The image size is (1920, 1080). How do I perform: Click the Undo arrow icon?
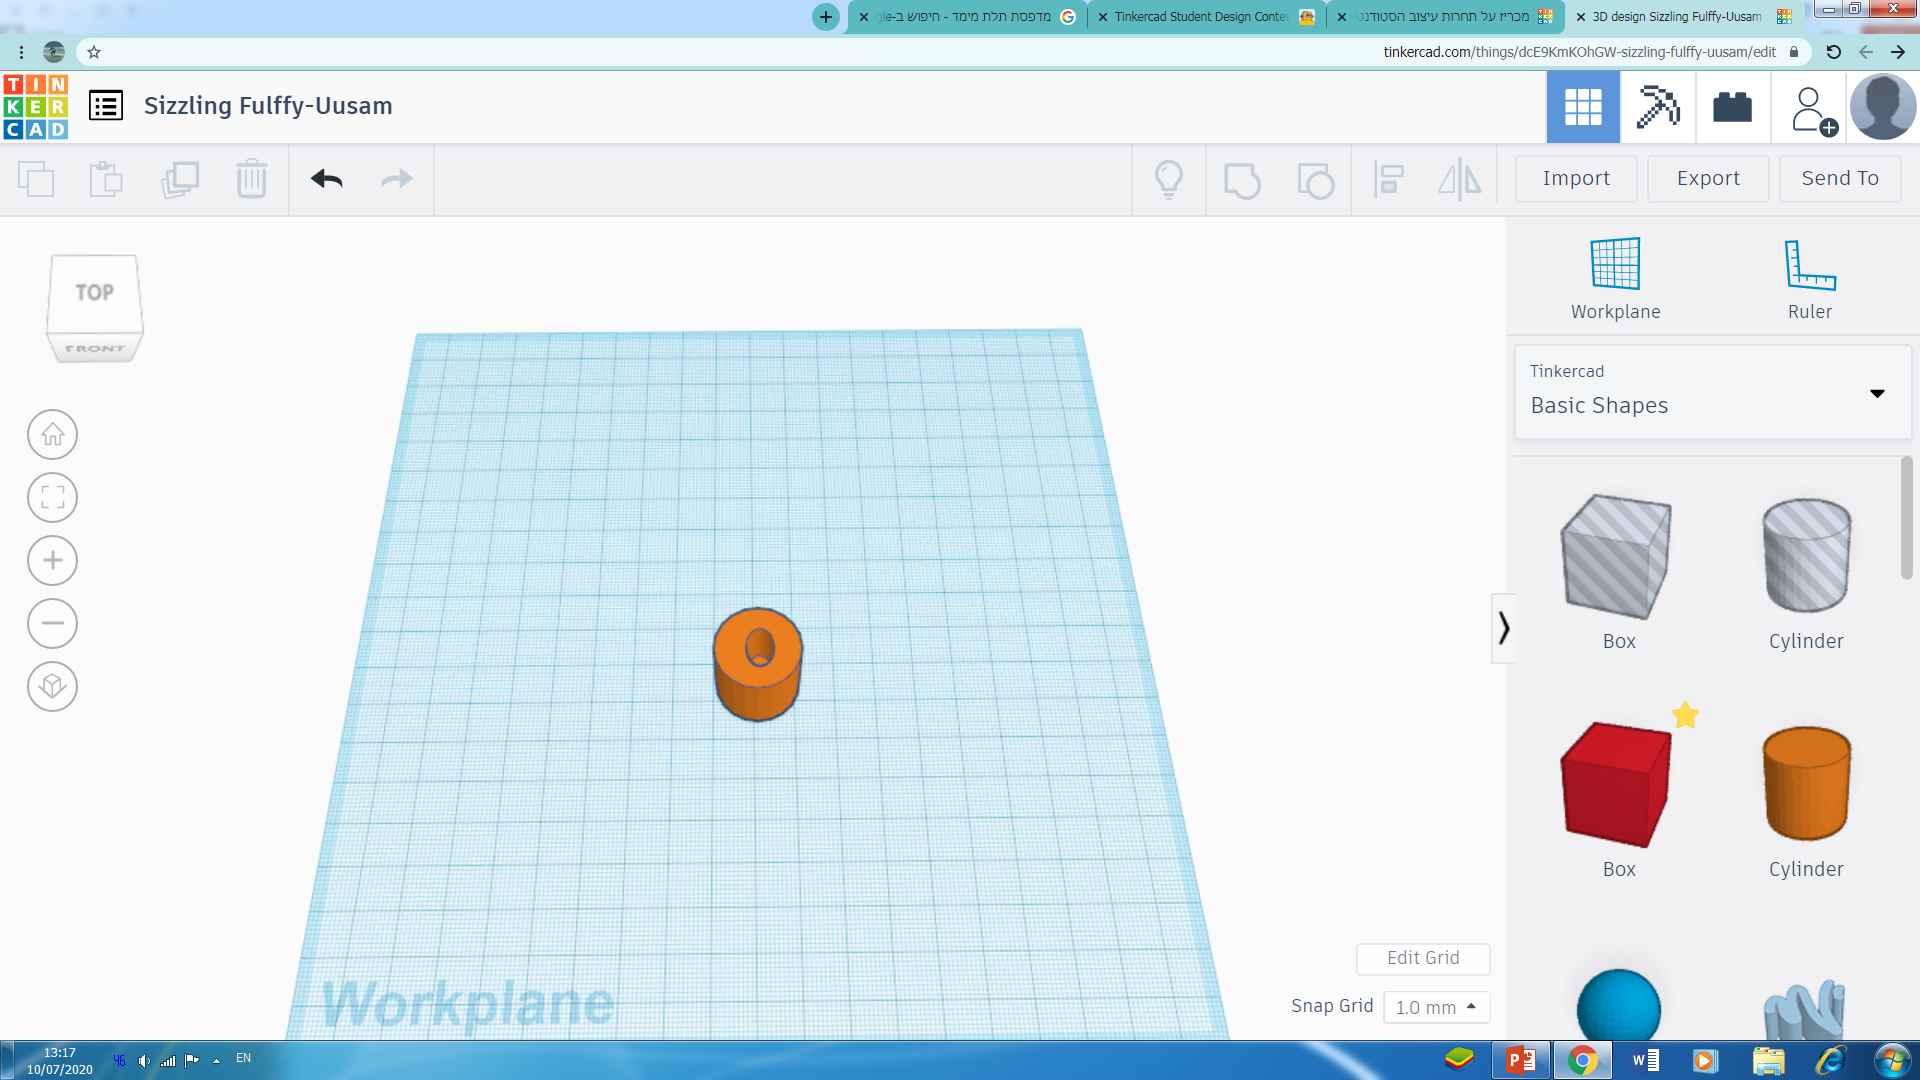326,179
